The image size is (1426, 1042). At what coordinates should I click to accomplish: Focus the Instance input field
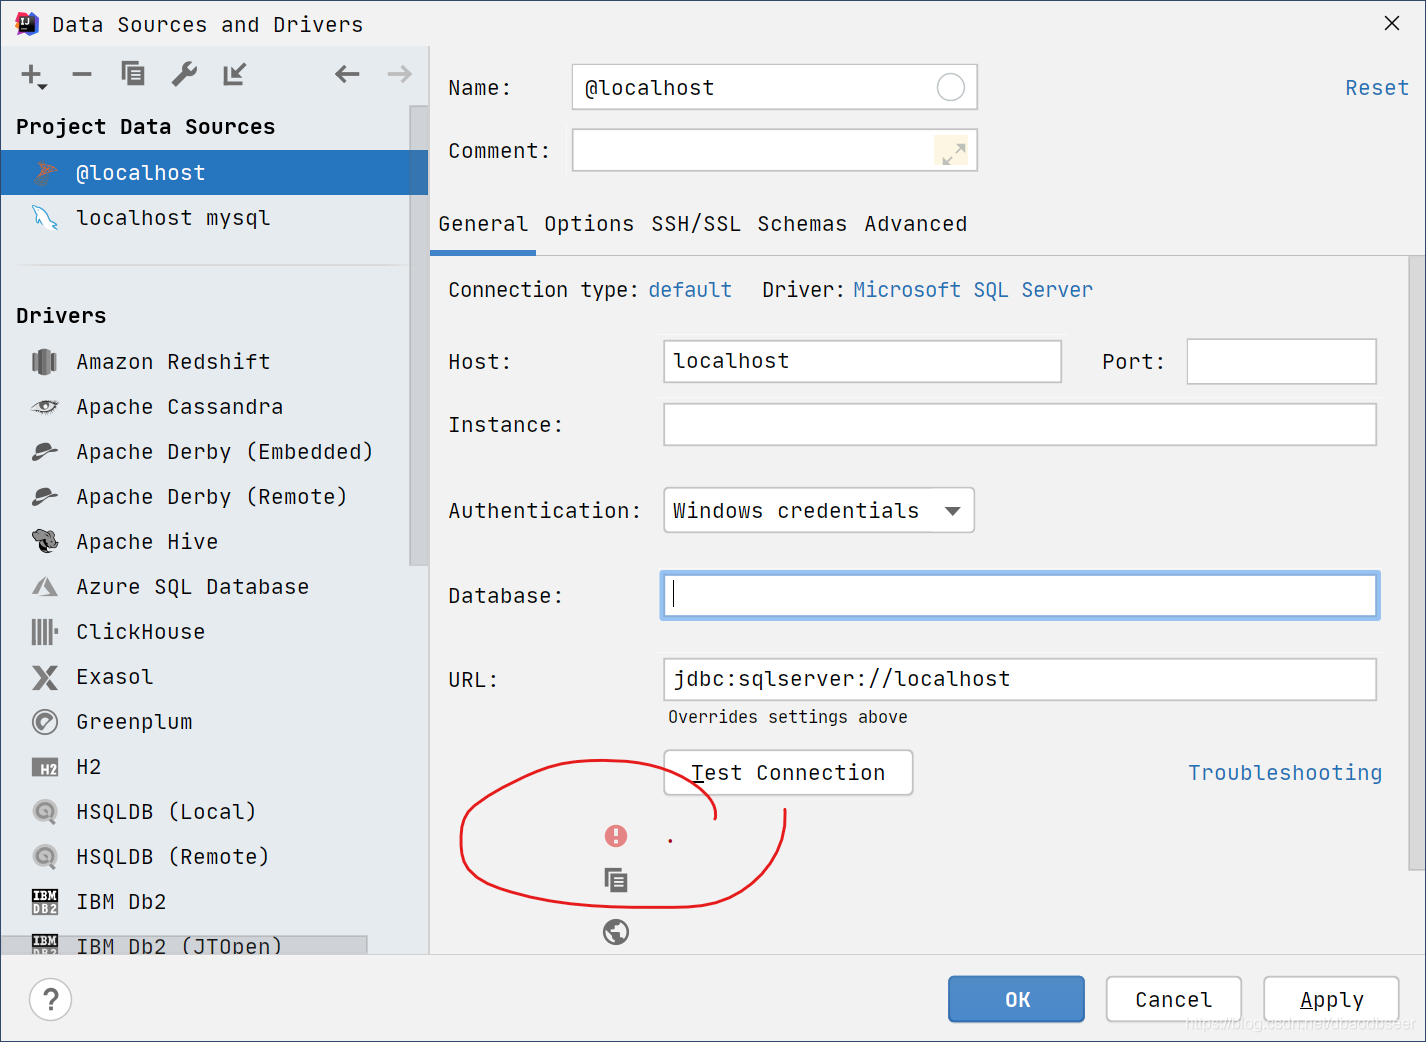click(1020, 424)
